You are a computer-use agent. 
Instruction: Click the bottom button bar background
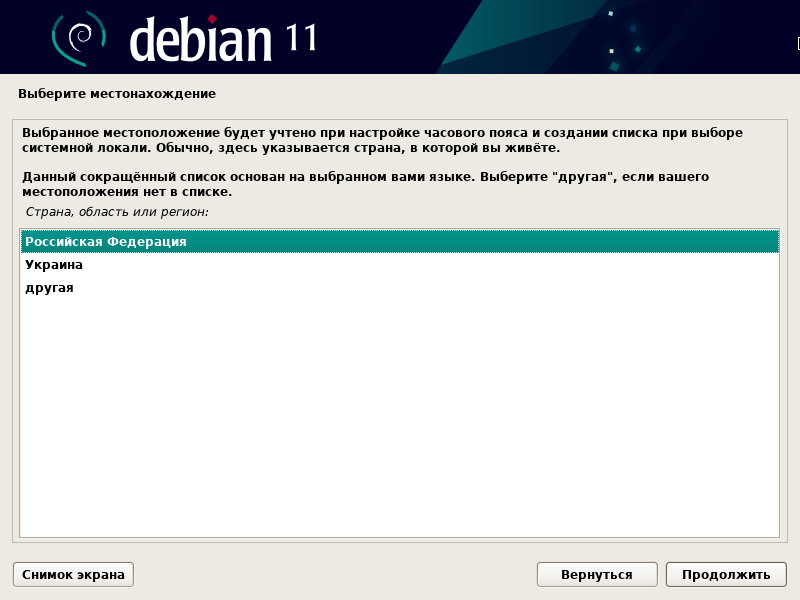[x=350, y=574]
